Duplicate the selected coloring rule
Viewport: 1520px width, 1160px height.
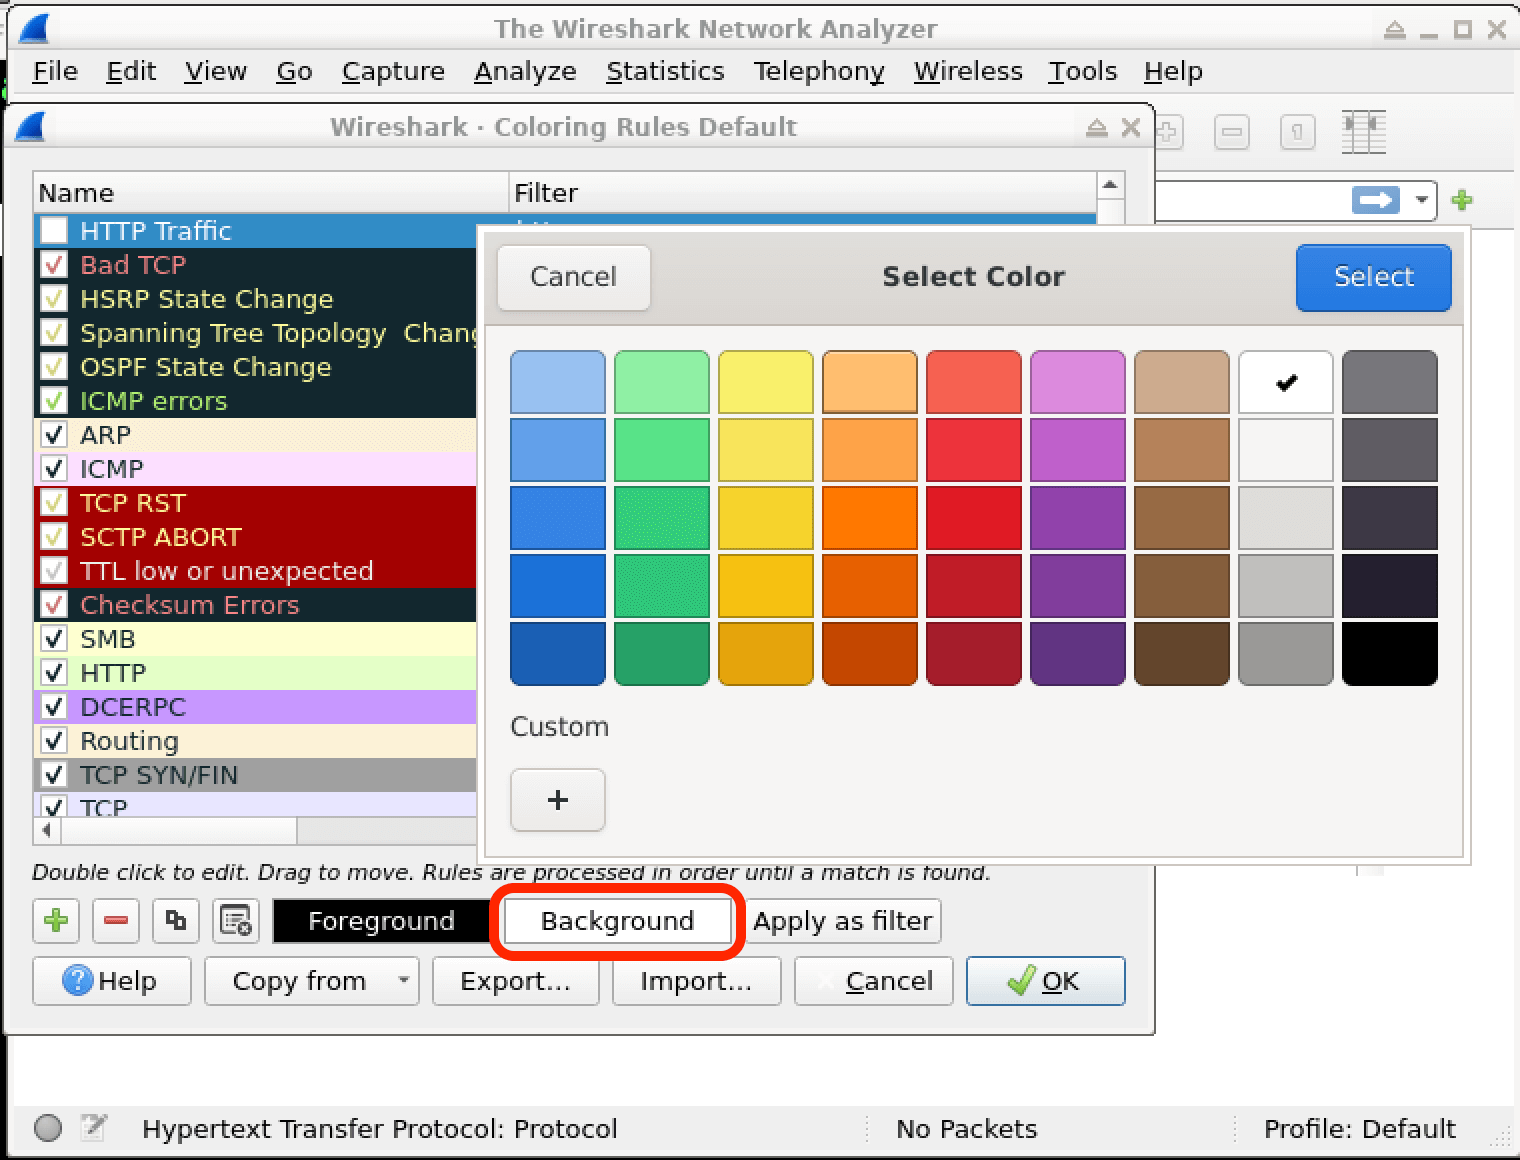(x=176, y=920)
